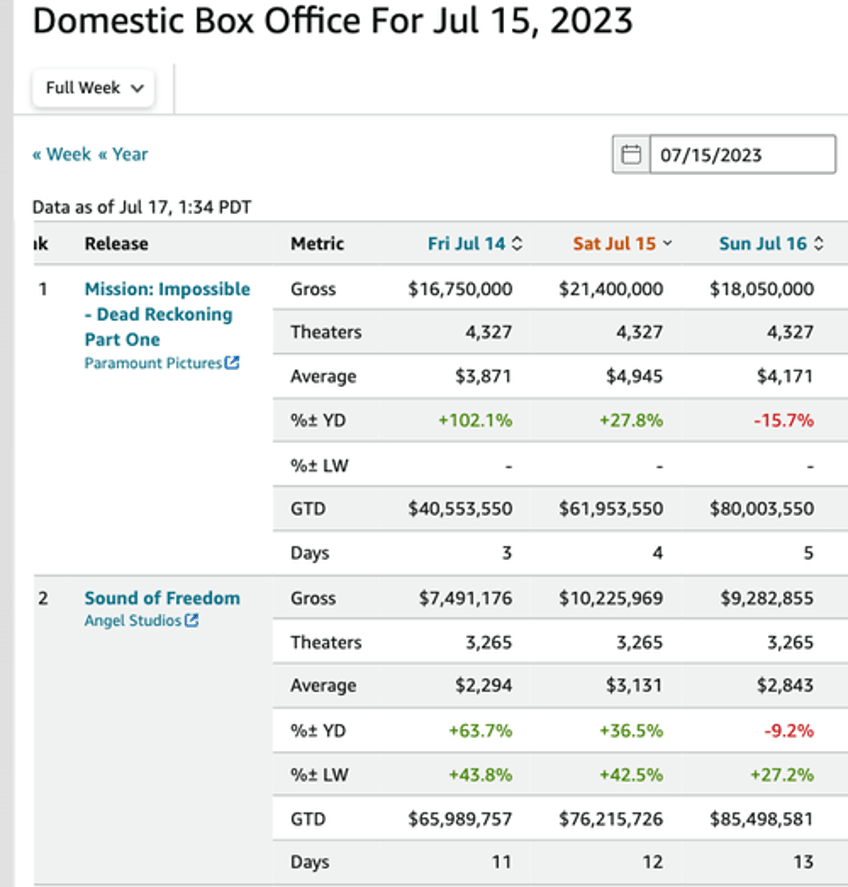Select the +27.8% YD change value

[x=631, y=420]
